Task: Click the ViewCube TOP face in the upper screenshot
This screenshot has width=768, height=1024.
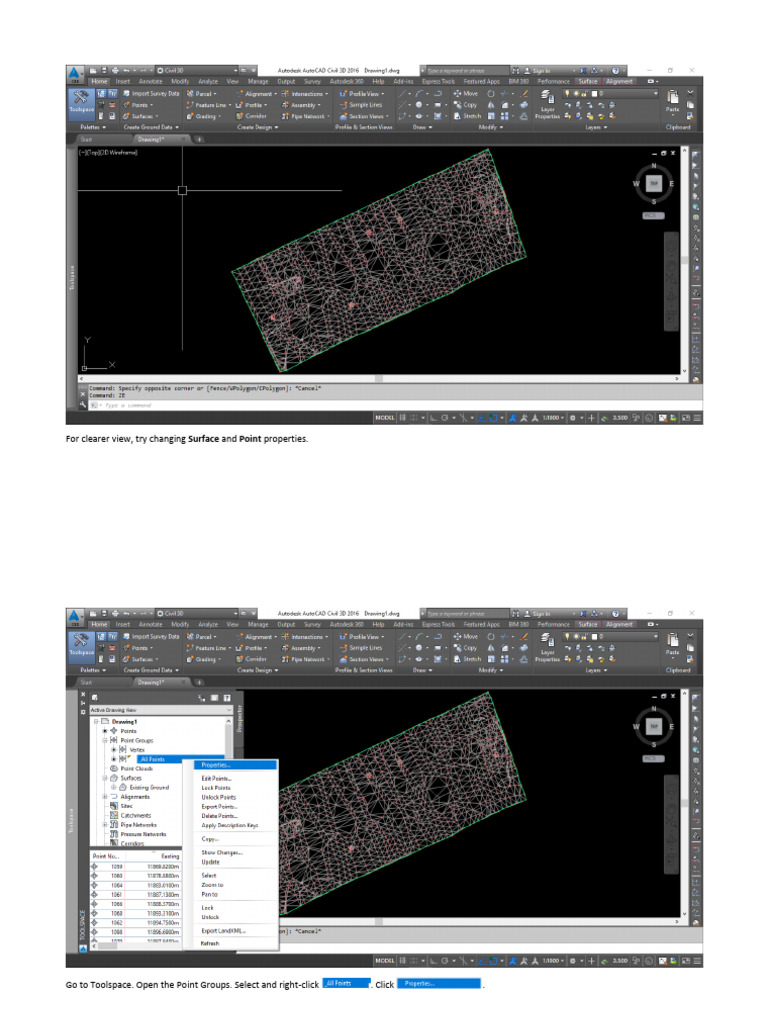Action: 653,183
